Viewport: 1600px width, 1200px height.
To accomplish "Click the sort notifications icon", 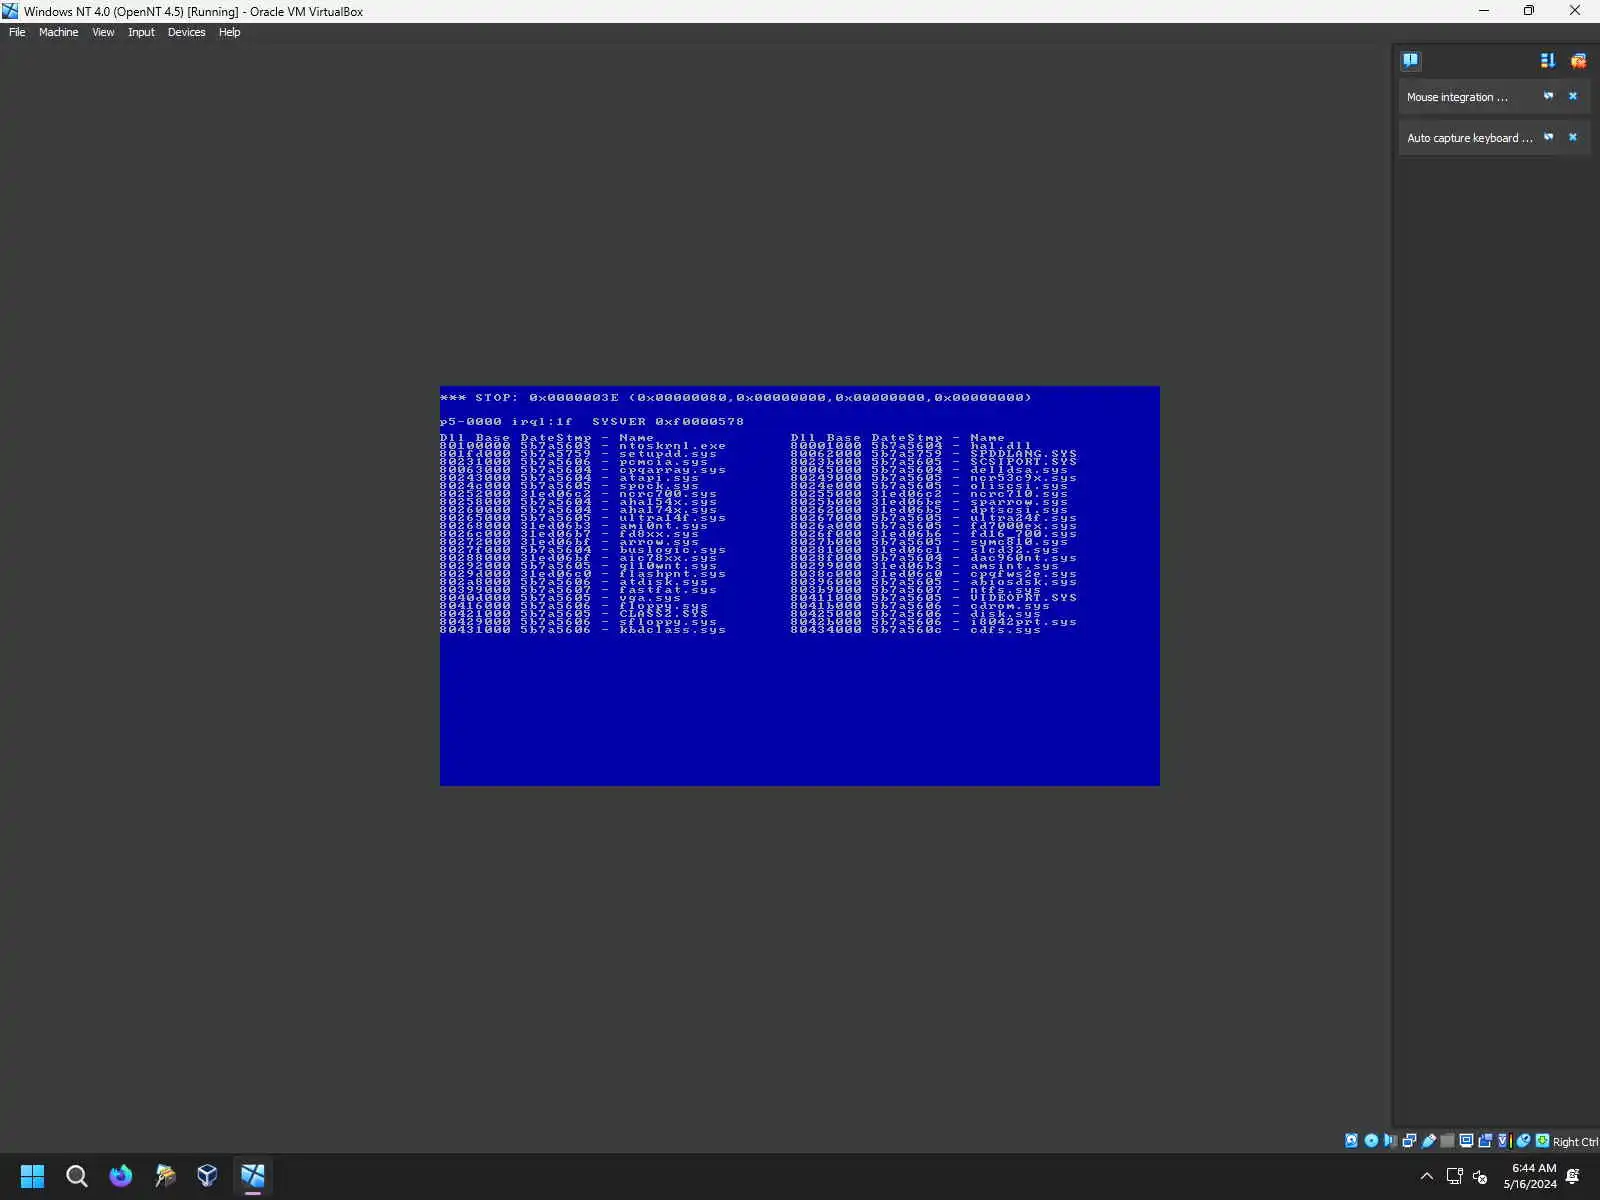I will (1548, 61).
